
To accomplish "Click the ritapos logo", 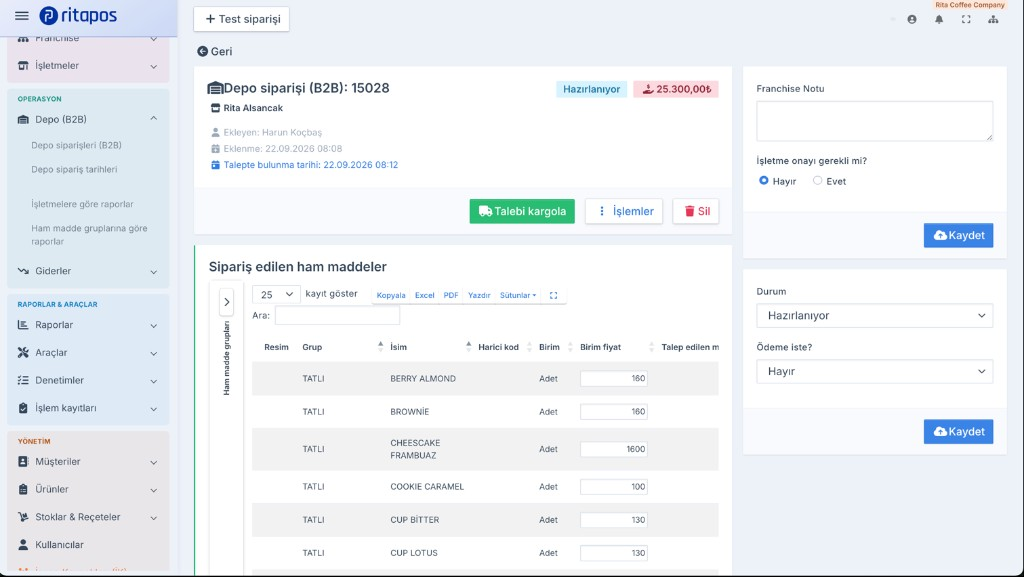I will 78,15.
